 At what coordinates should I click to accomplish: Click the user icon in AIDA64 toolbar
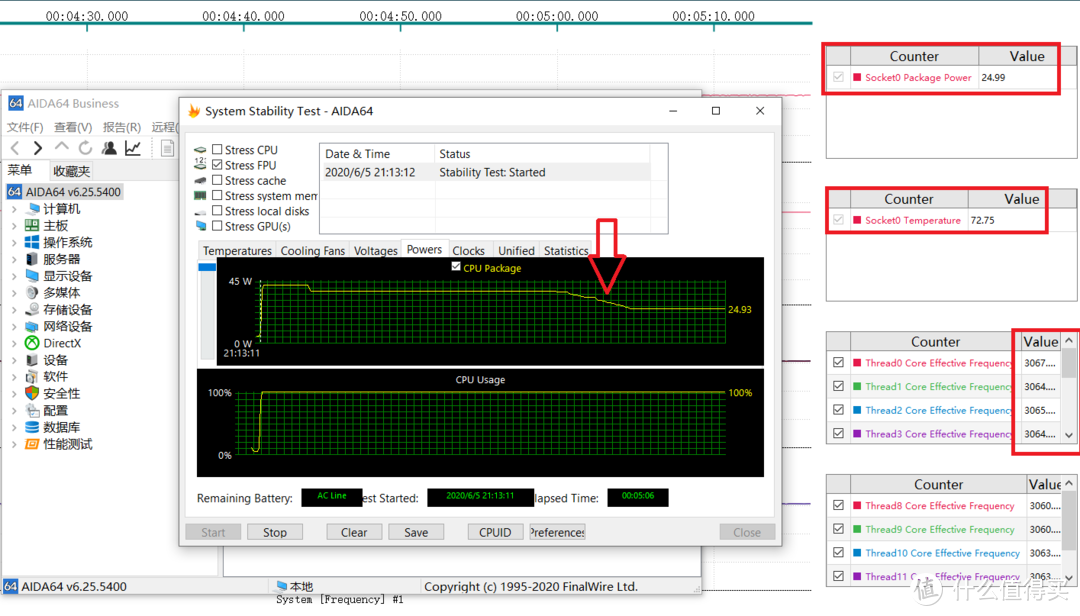pos(109,147)
